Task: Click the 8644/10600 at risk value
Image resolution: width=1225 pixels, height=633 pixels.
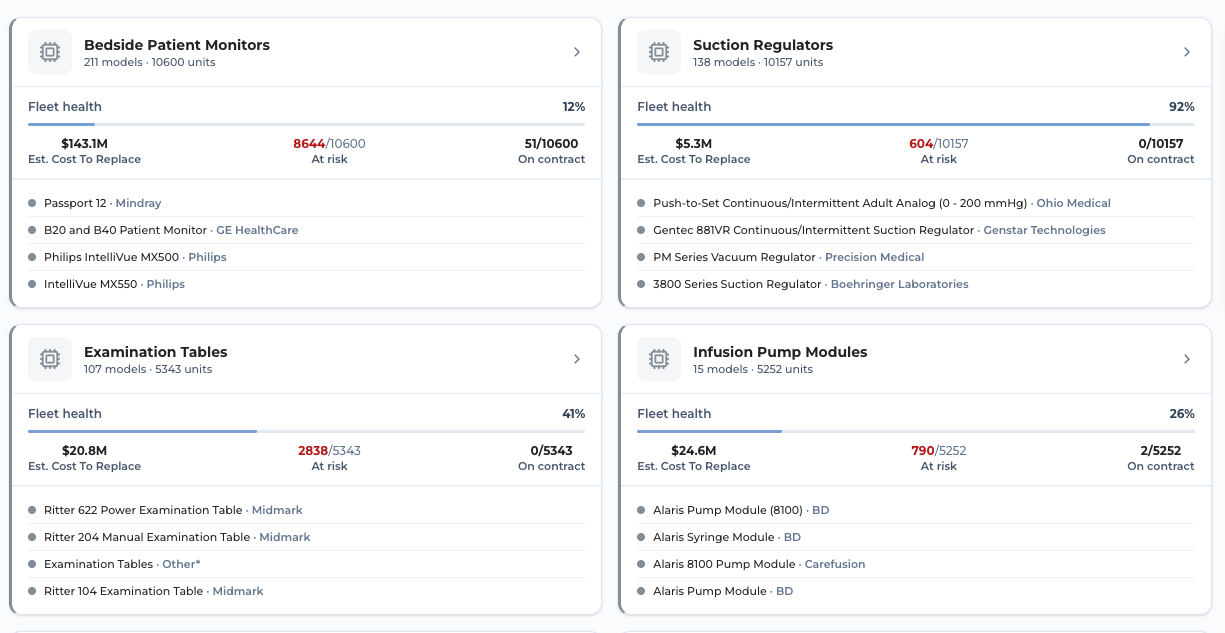Action: pyautogui.click(x=329, y=144)
